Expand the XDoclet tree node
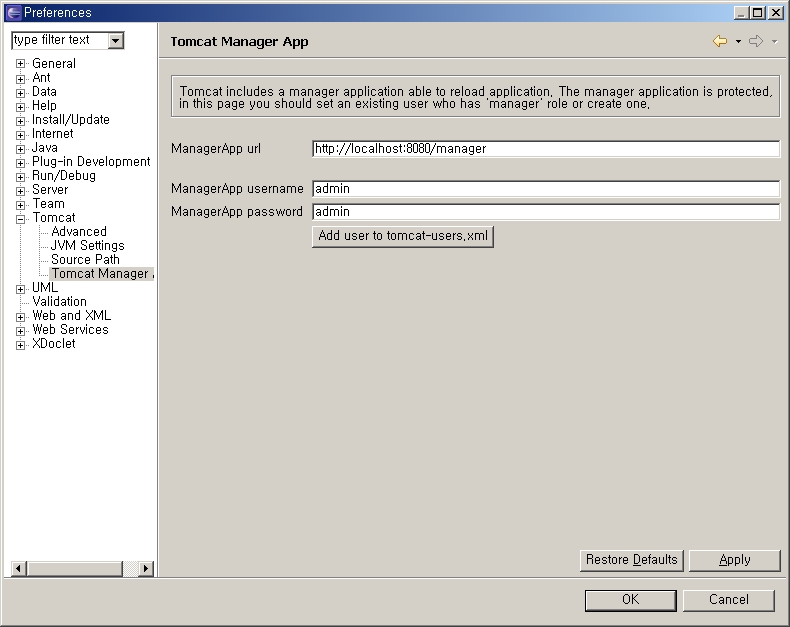This screenshot has width=790, height=627. (20, 345)
